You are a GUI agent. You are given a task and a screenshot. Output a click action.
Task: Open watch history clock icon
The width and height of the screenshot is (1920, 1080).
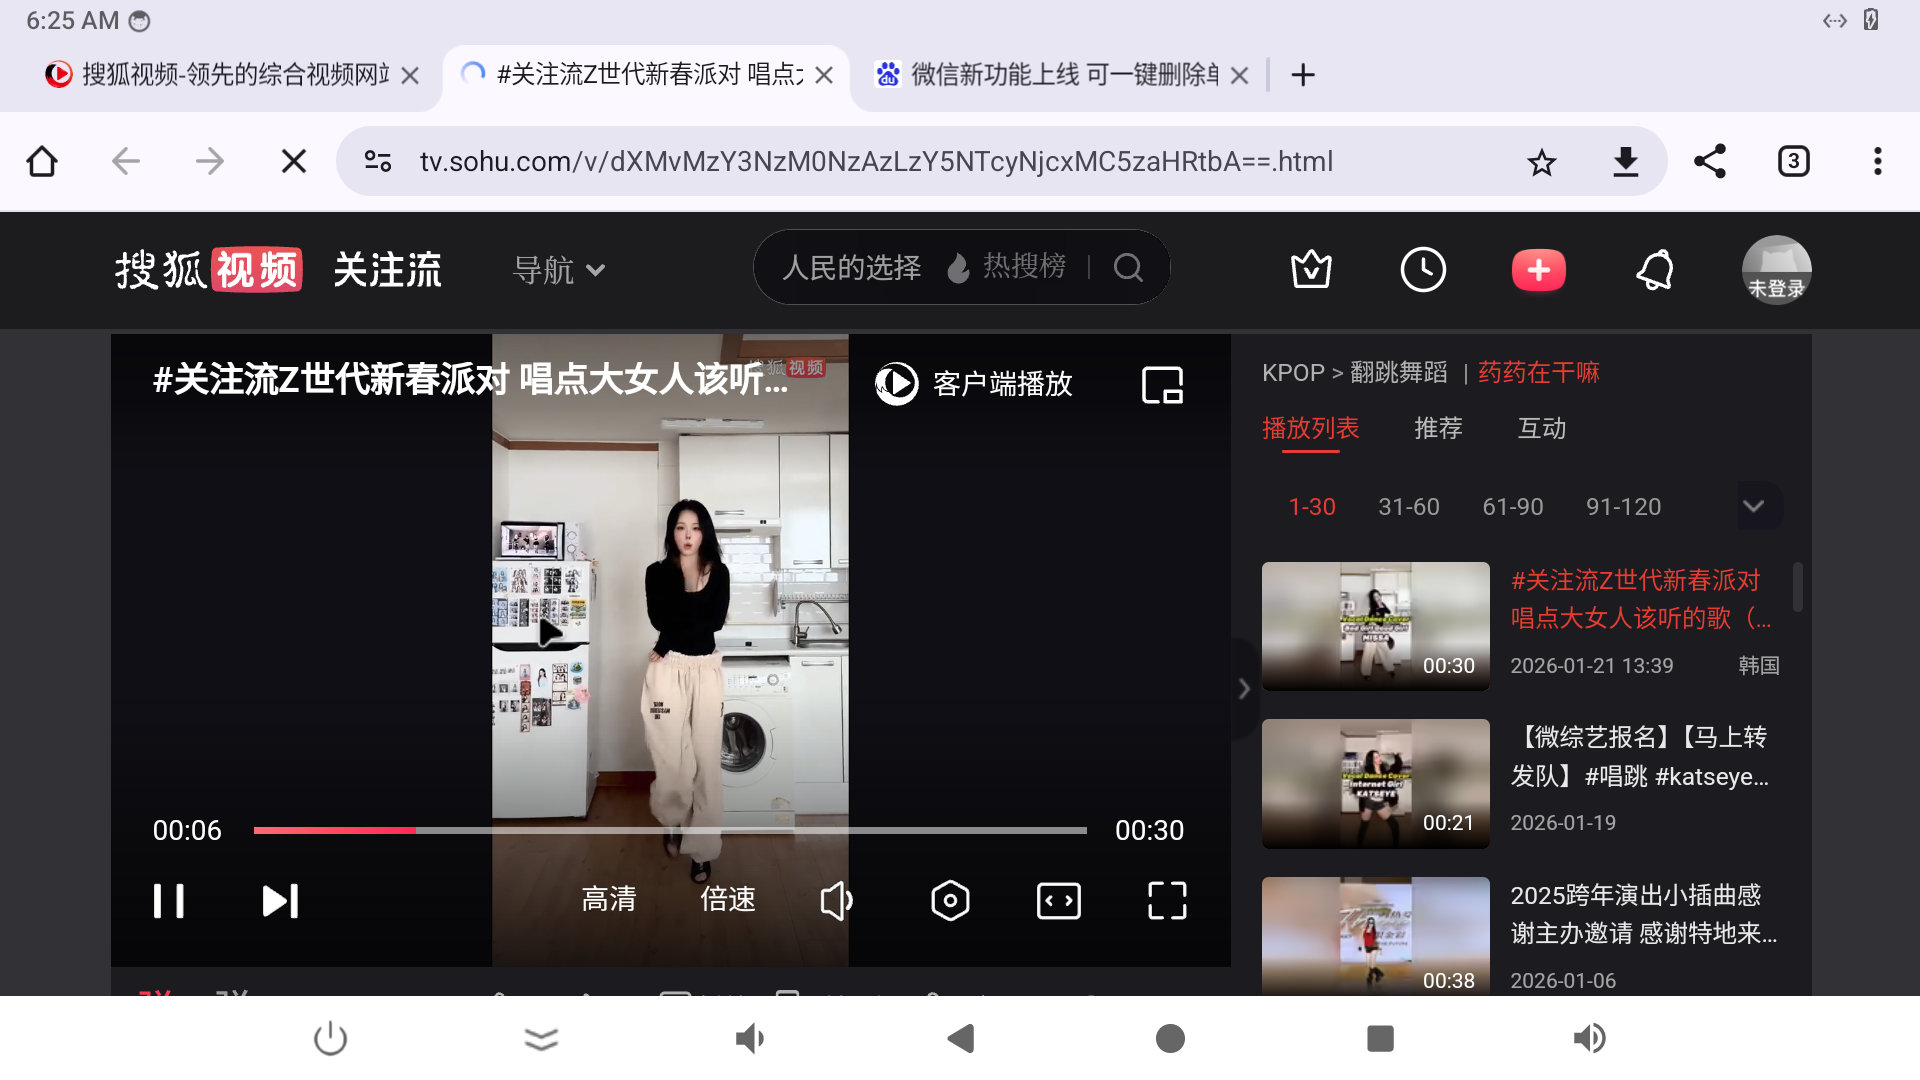[1423, 270]
